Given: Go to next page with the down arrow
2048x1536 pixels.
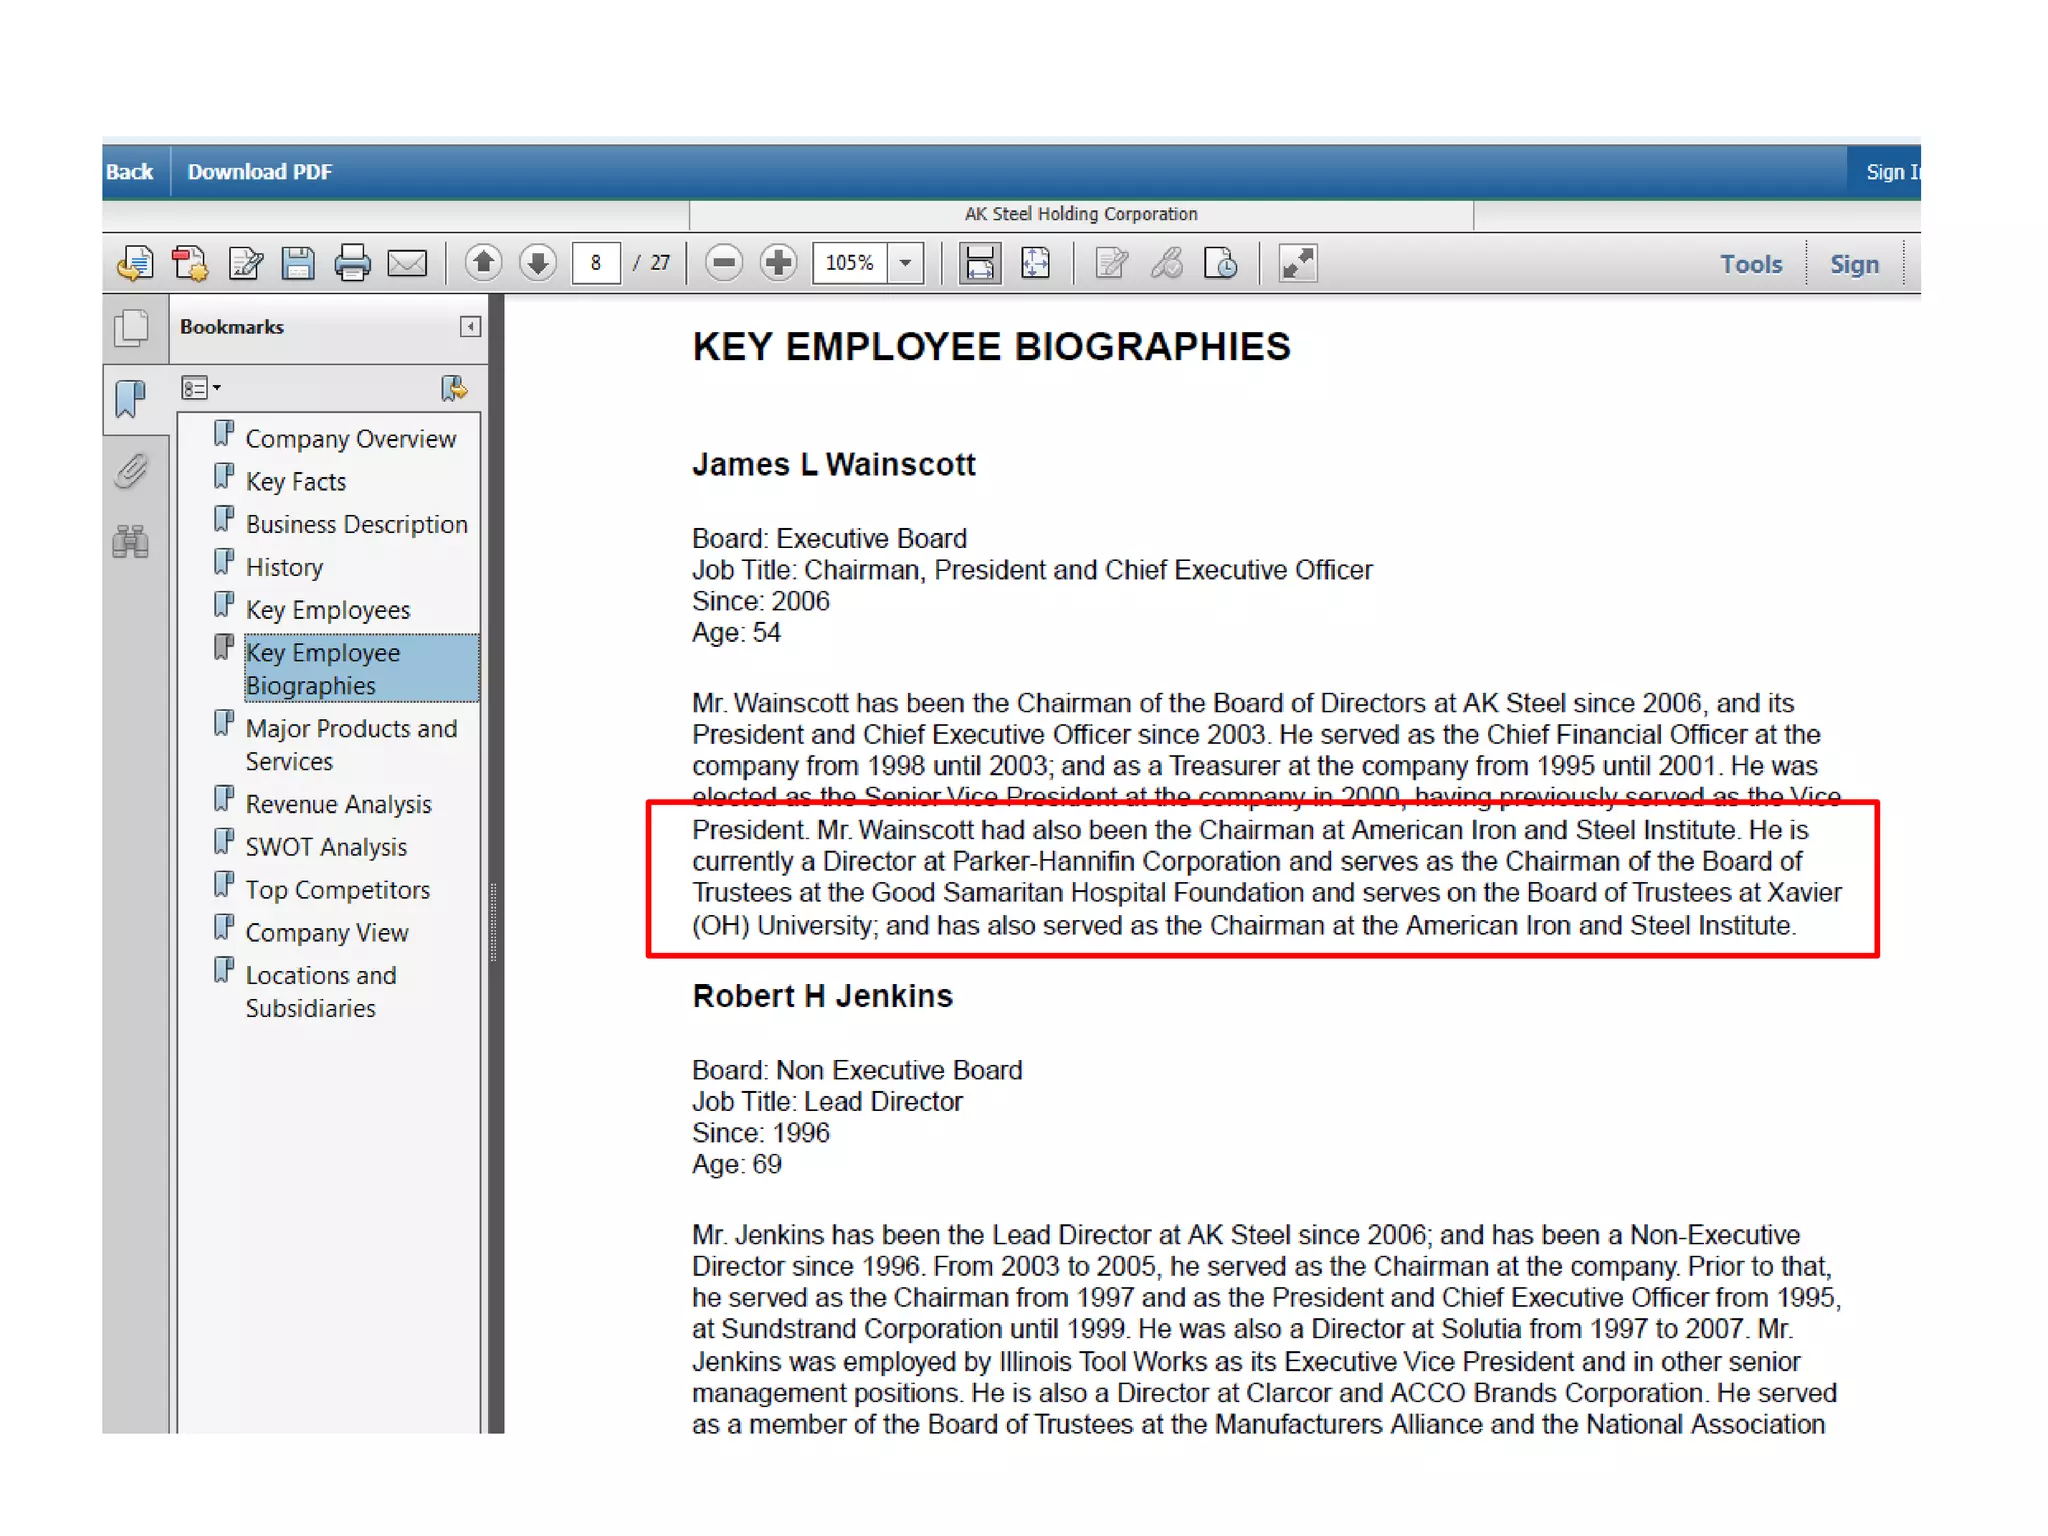Looking at the screenshot, I should [x=538, y=263].
